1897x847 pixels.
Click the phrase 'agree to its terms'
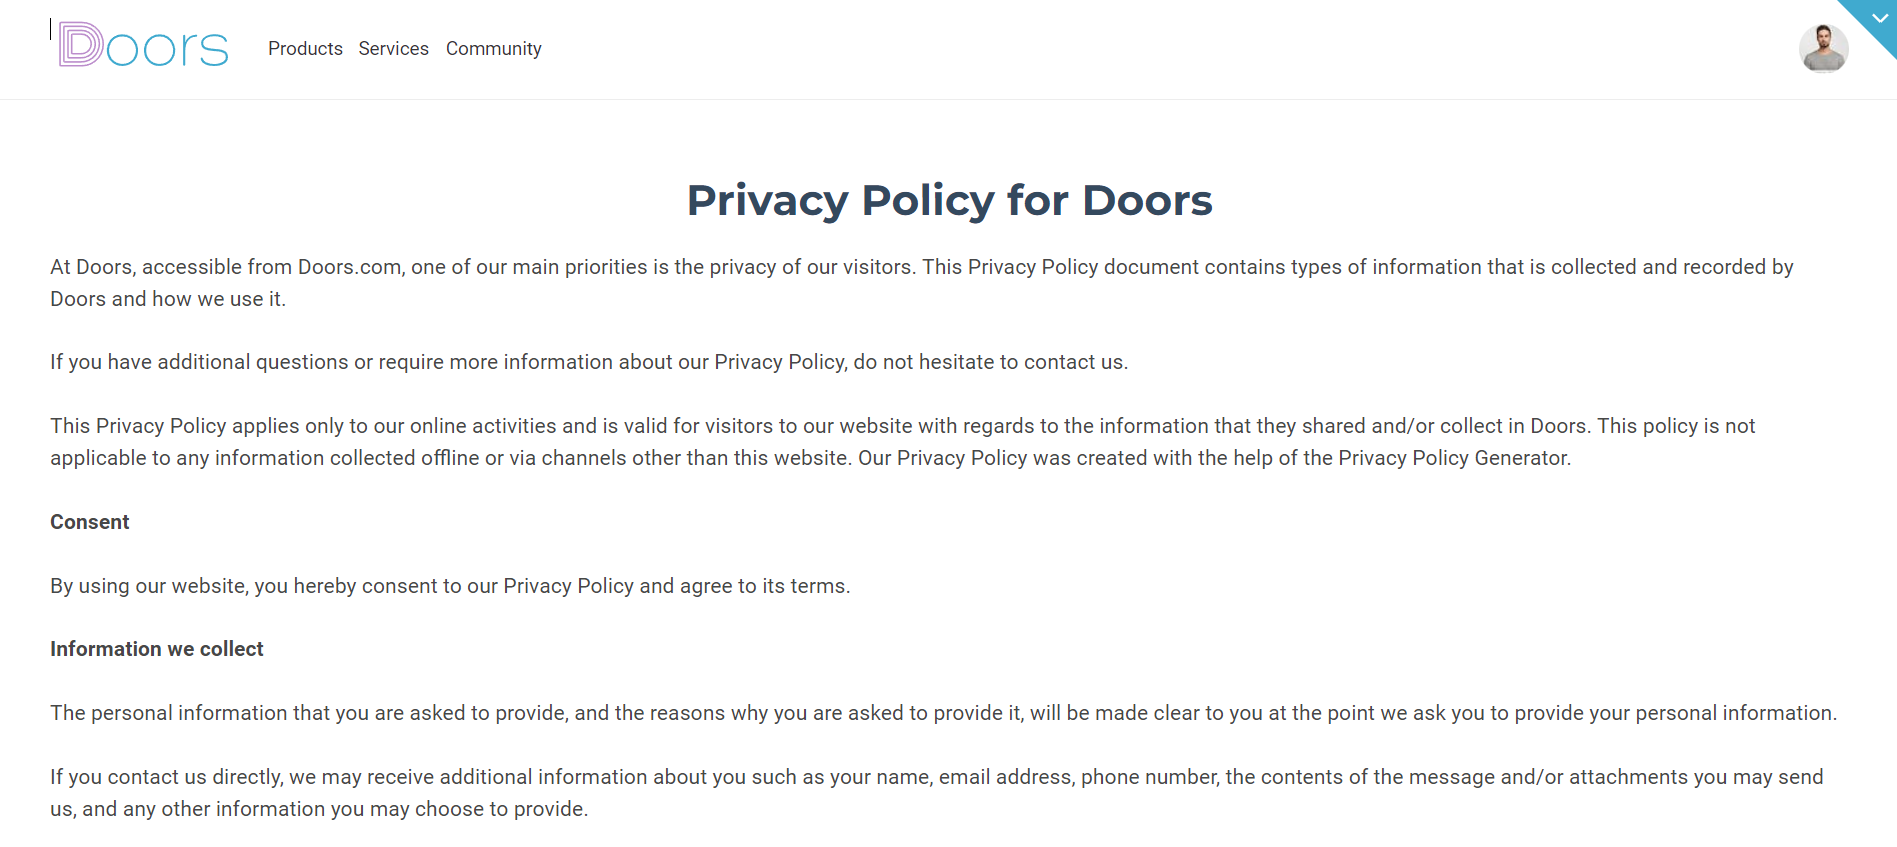(763, 586)
